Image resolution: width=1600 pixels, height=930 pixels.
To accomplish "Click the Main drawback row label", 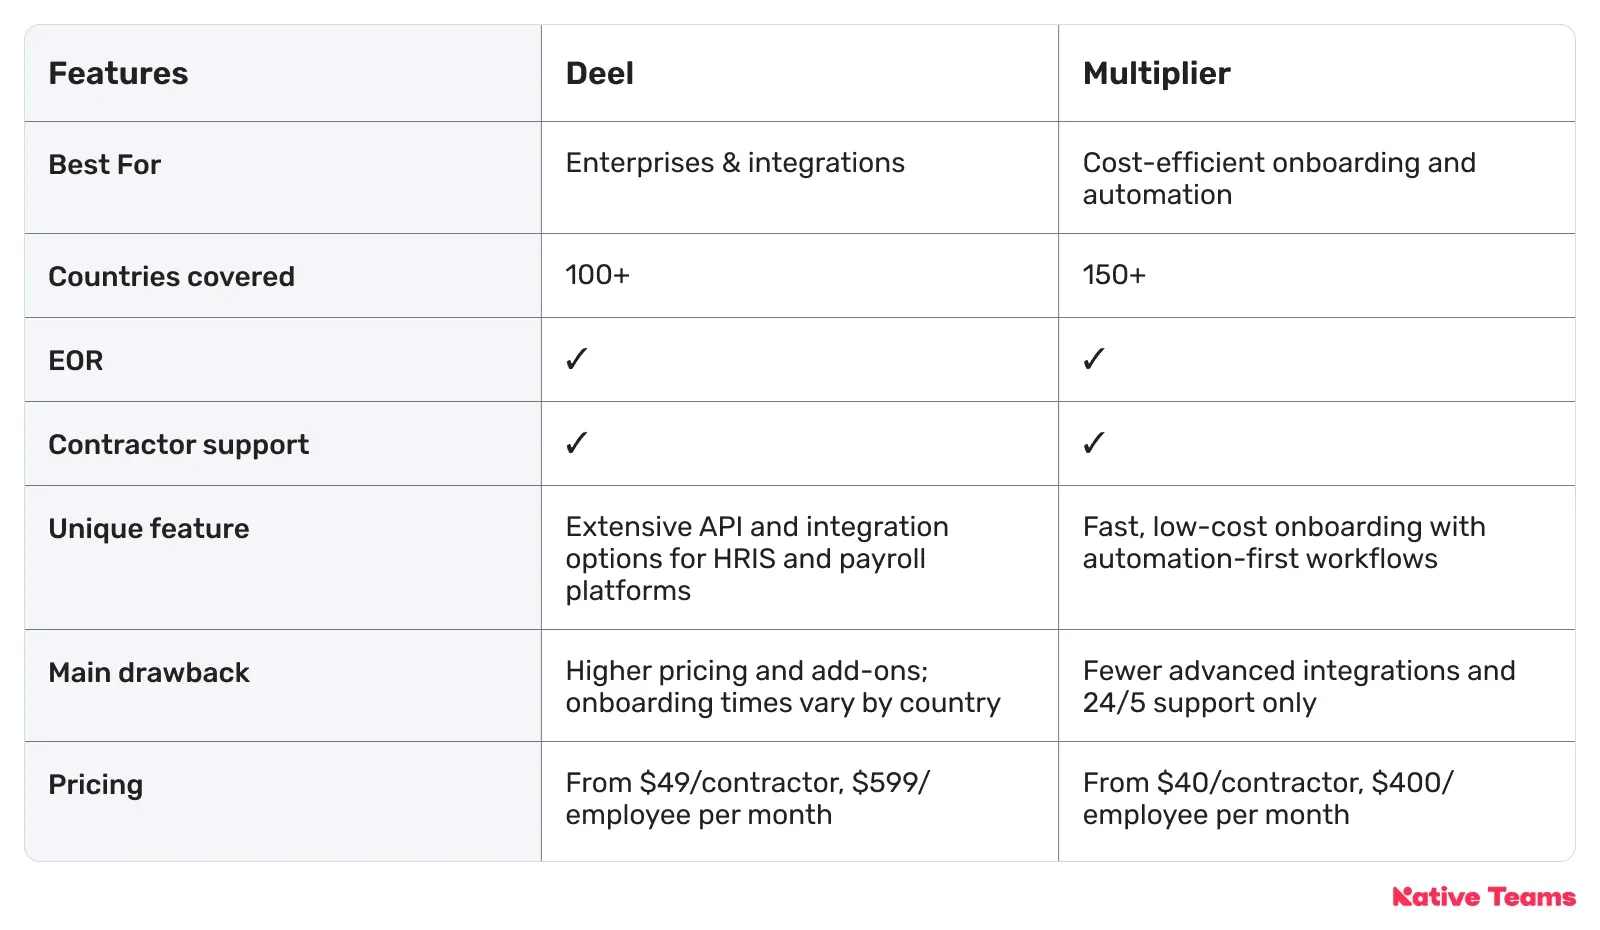I will click(x=149, y=672).
